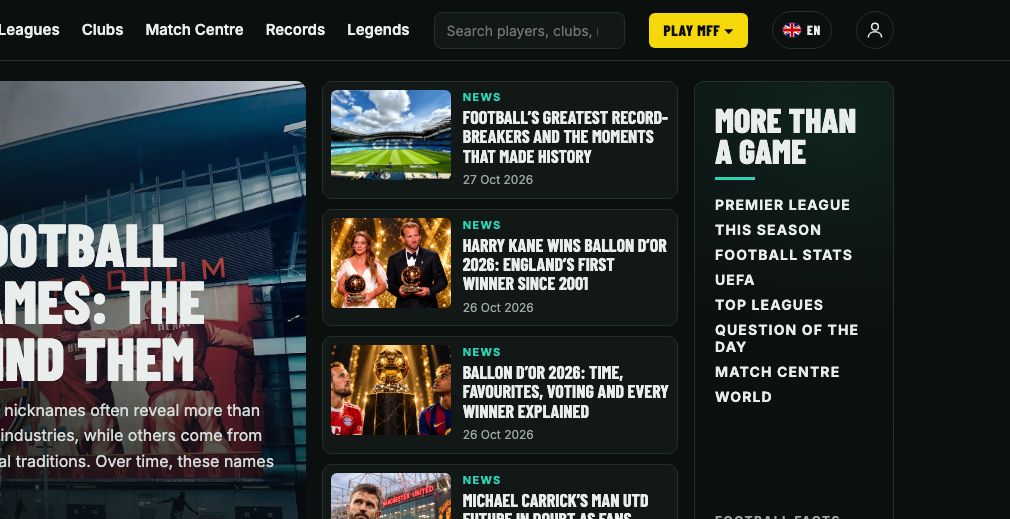Image resolution: width=1010 pixels, height=519 pixels.
Task: Click the More Than a Game heading
Action: (x=785, y=137)
